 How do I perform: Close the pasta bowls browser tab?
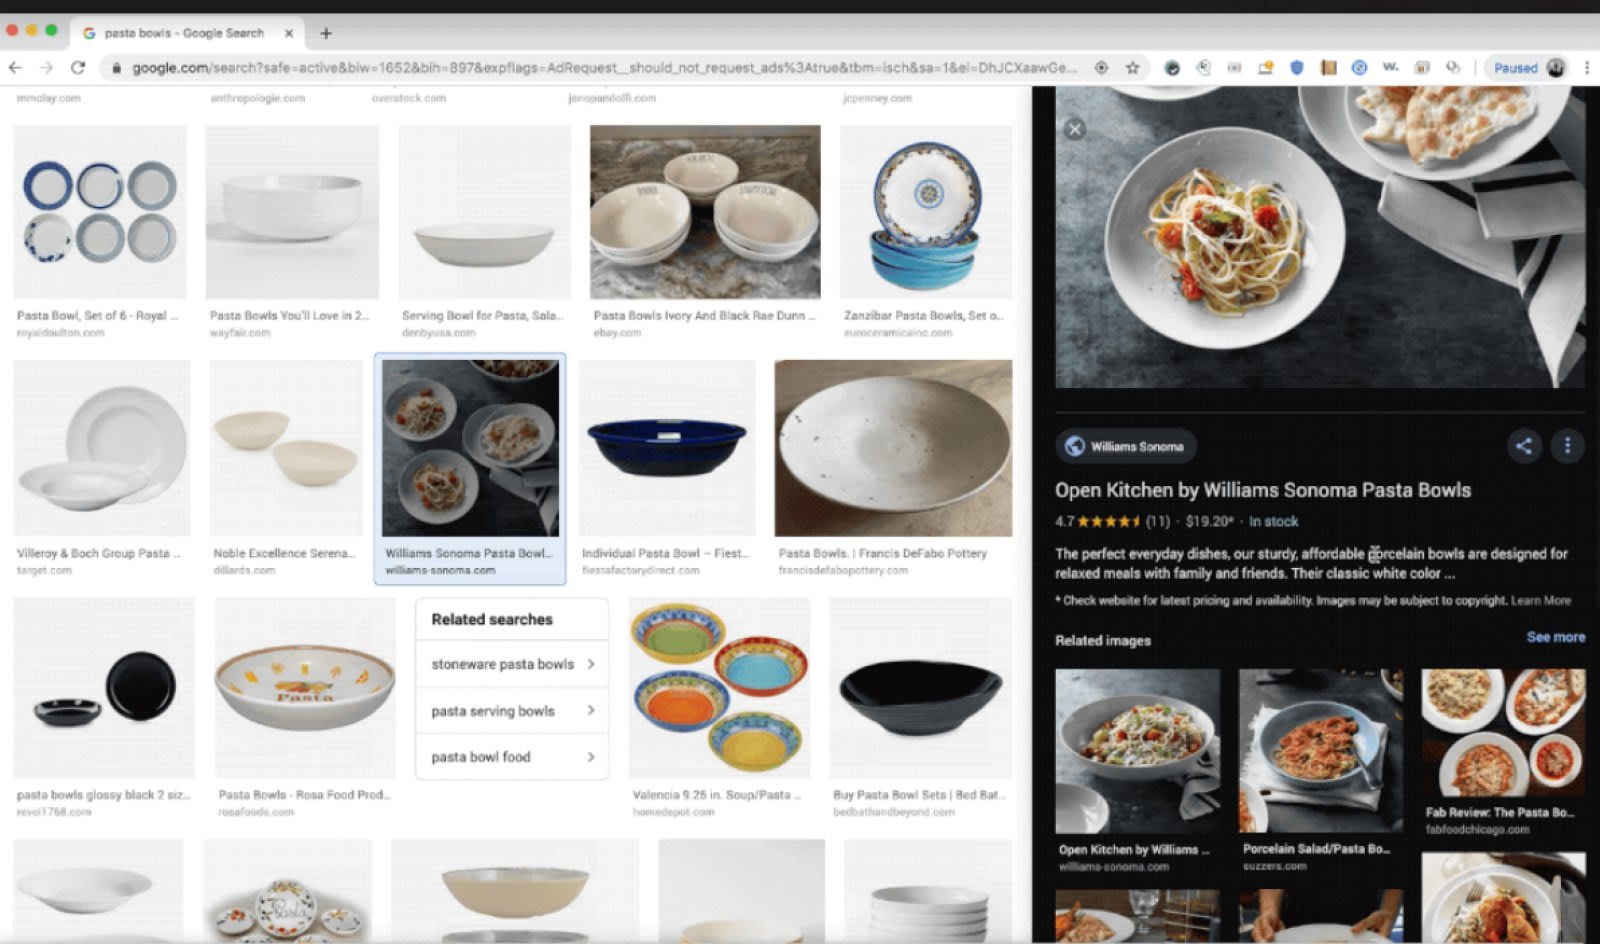[289, 33]
